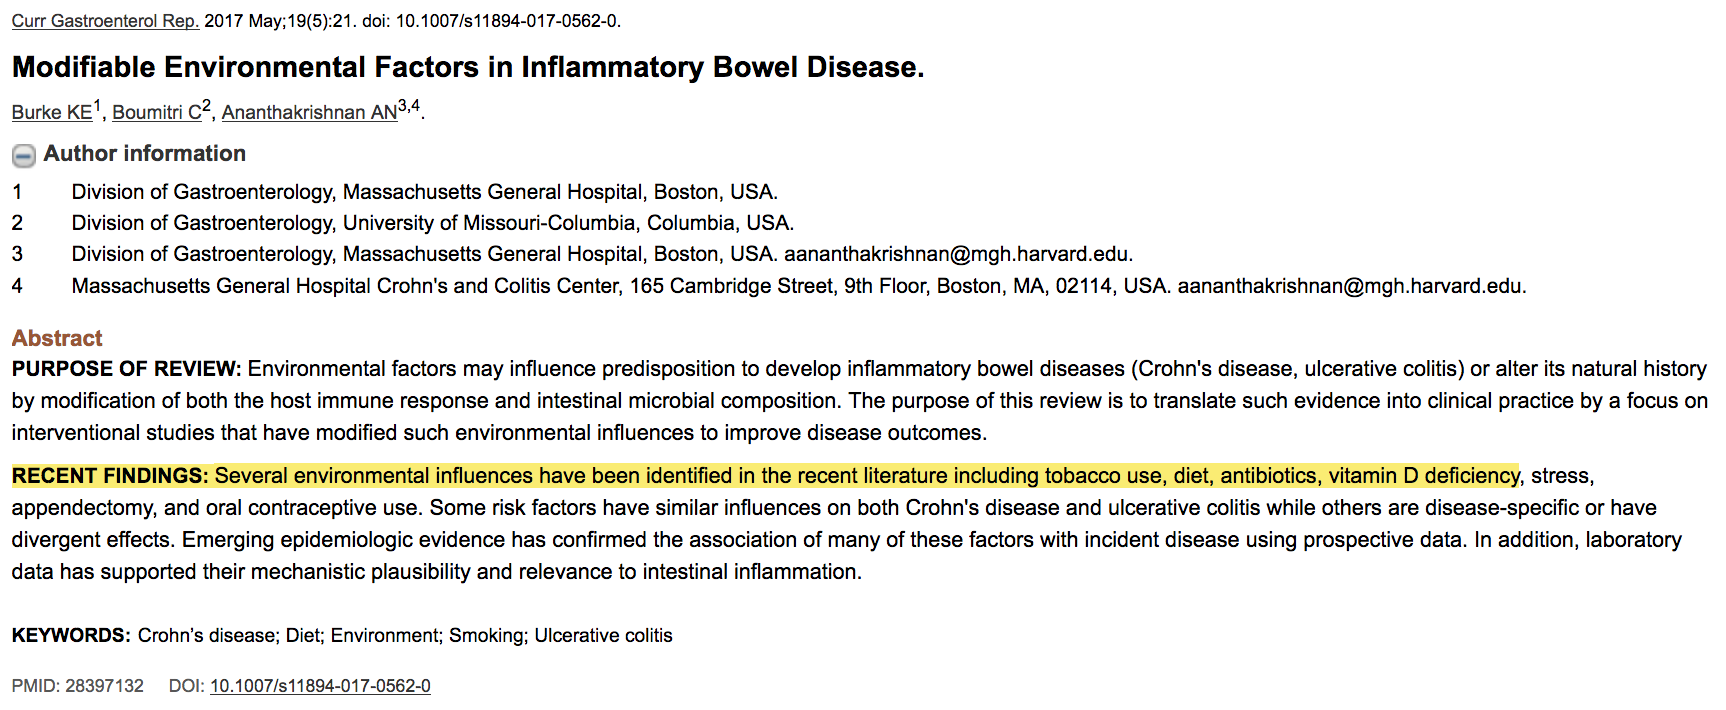Click the KEYWORDS label
The width and height of the screenshot is (1726, 710).
tap(71, 636)
